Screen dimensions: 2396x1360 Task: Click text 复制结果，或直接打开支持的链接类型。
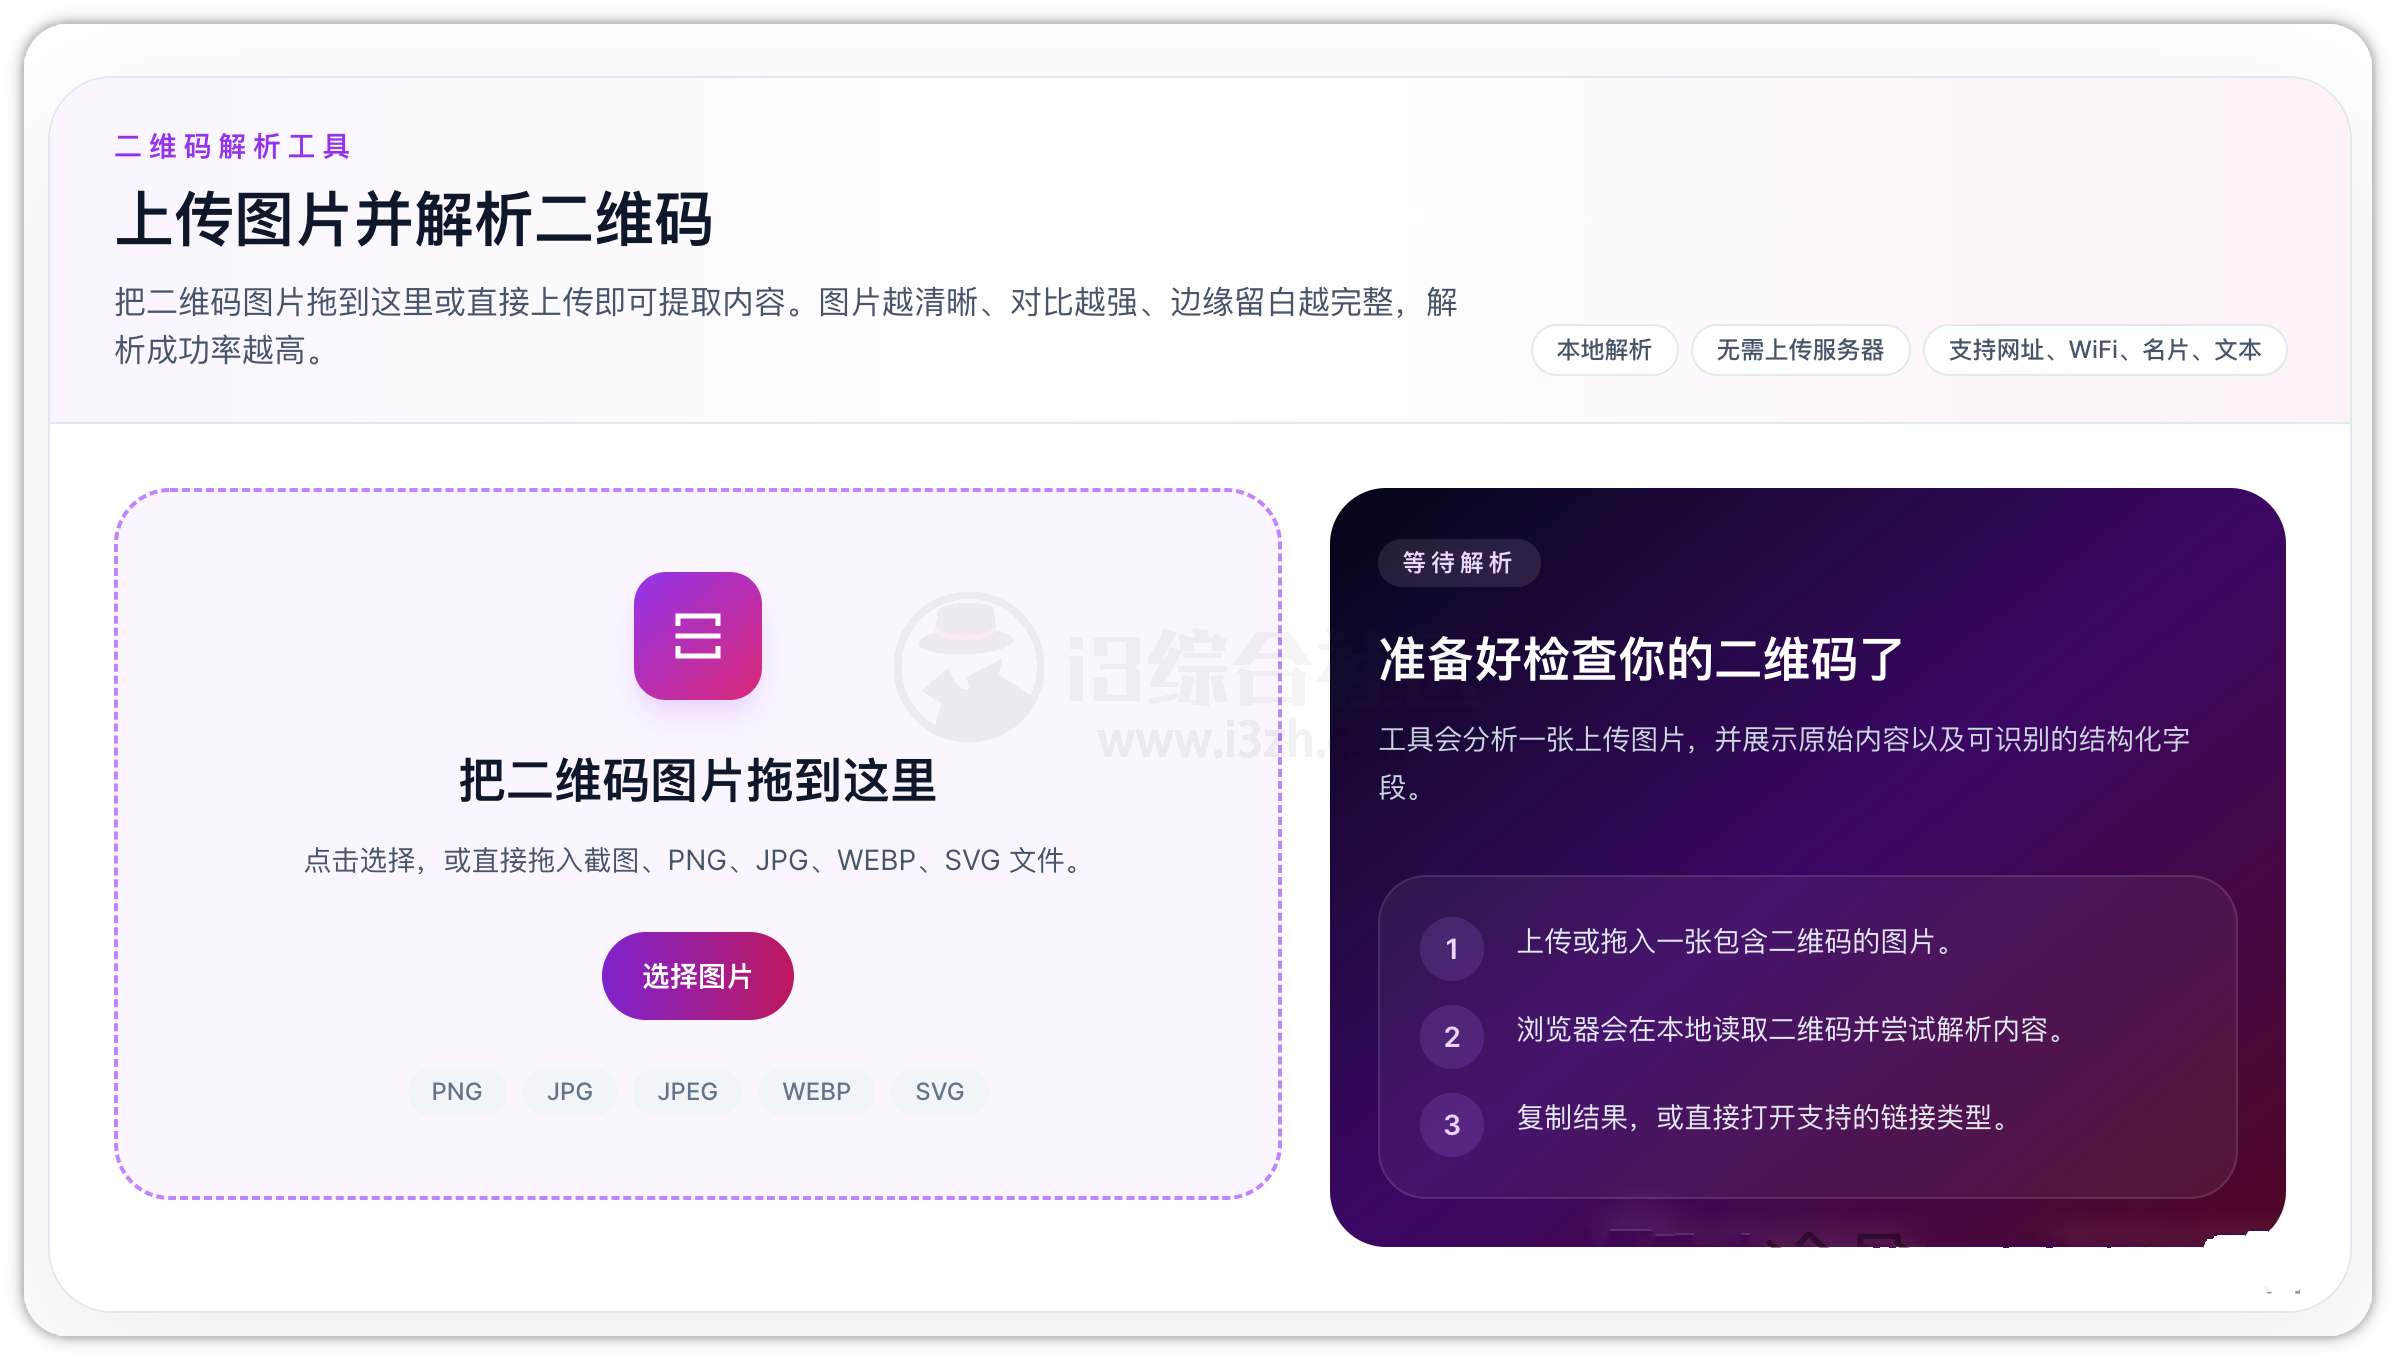click(1763, 1118)
